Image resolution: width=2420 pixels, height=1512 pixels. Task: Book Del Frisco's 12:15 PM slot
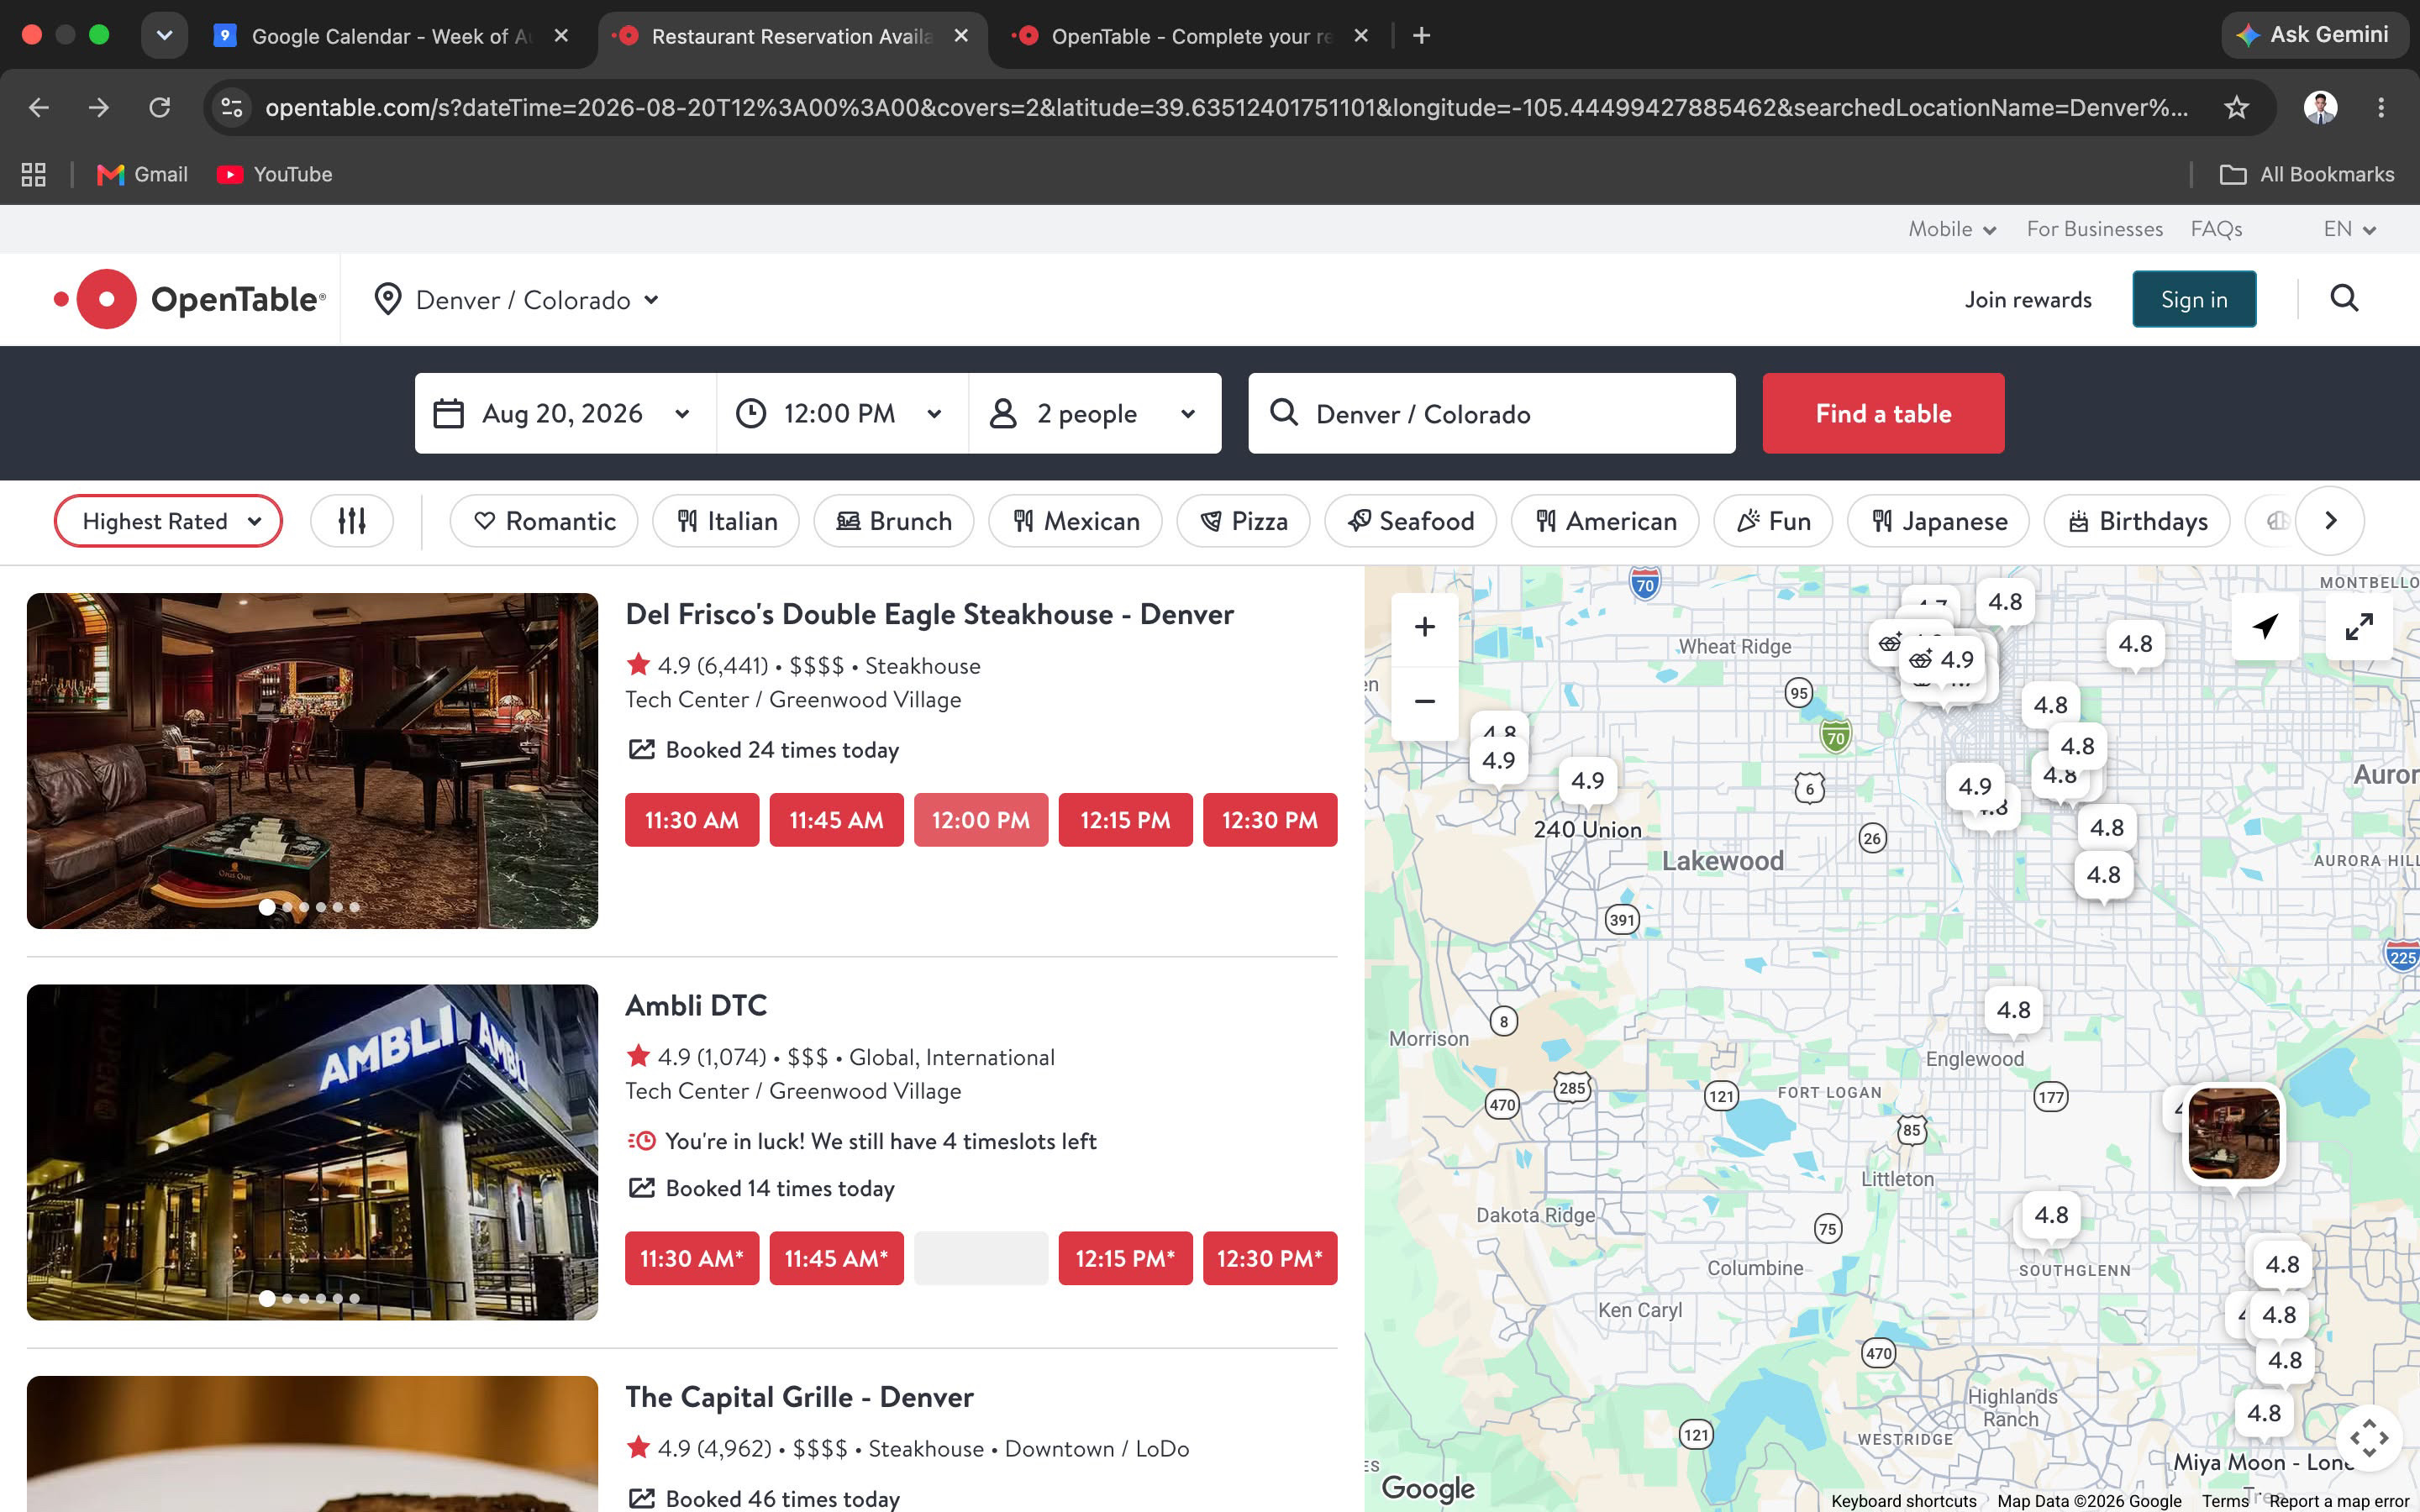[x=1125, y=820]
